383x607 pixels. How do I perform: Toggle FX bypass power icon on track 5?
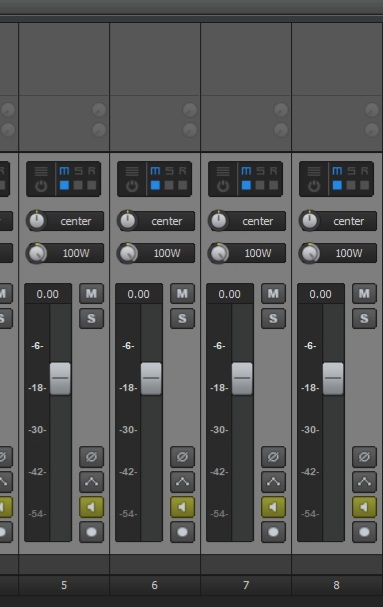click(x=41, y=186)
